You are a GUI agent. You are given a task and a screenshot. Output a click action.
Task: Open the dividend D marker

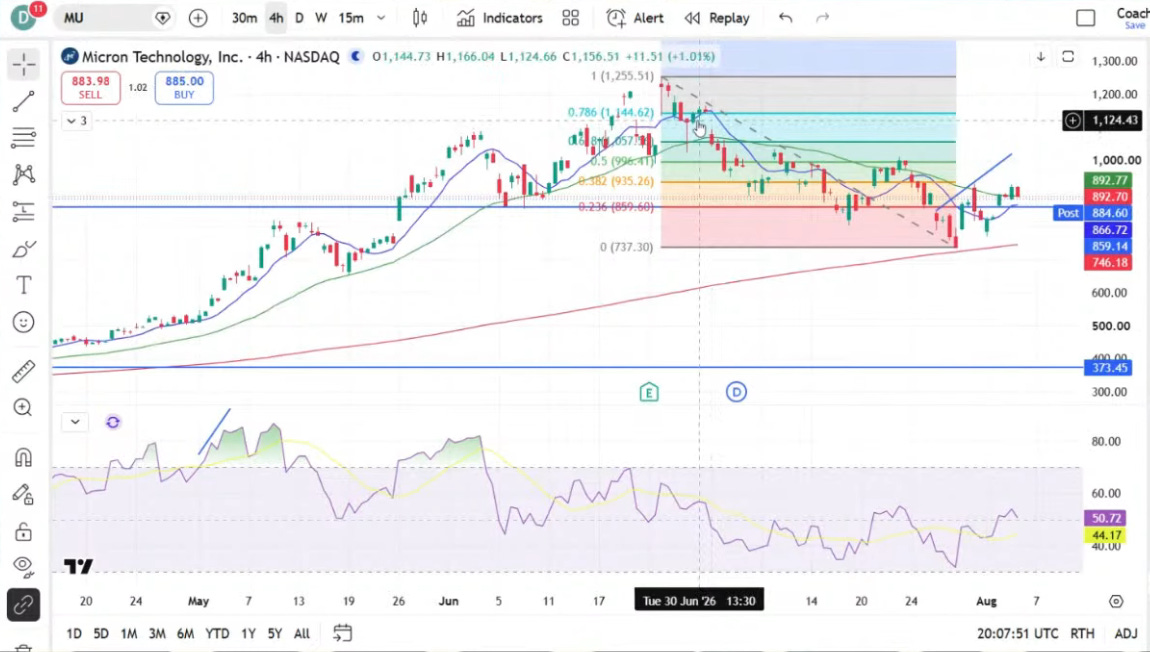736,392
